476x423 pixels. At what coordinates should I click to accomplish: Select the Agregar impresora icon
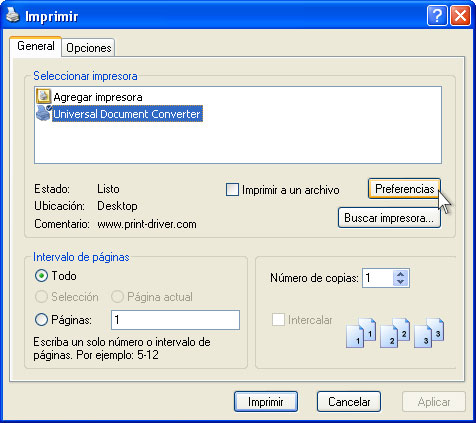point(43,96)
